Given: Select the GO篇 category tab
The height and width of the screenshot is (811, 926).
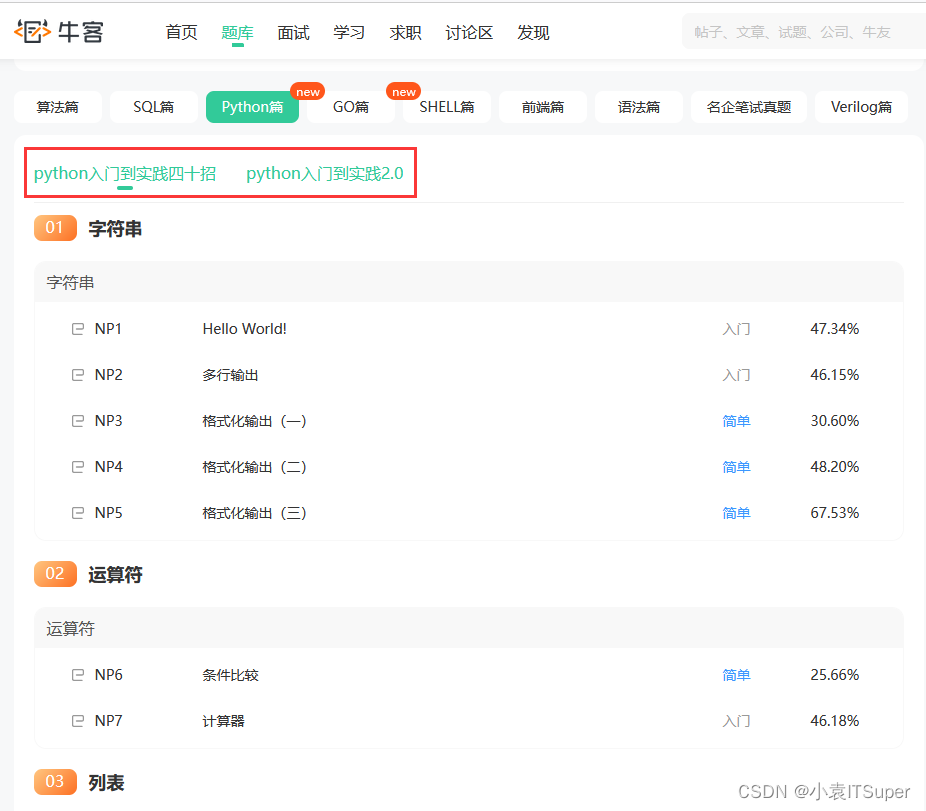Looking at the screenshot, I should [x=351, y=107].
